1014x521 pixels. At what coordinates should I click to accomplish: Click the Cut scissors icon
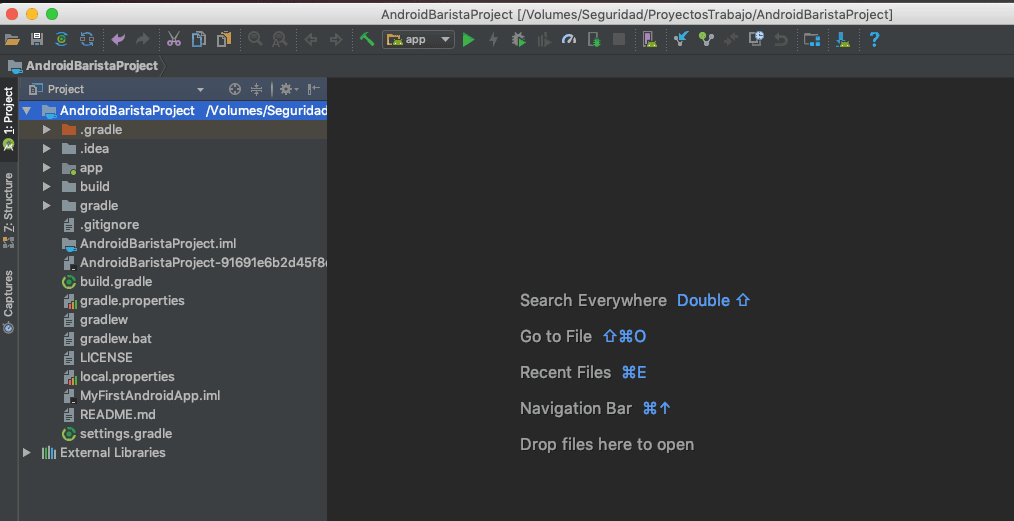pyautogui.click(x=174, y=39)
